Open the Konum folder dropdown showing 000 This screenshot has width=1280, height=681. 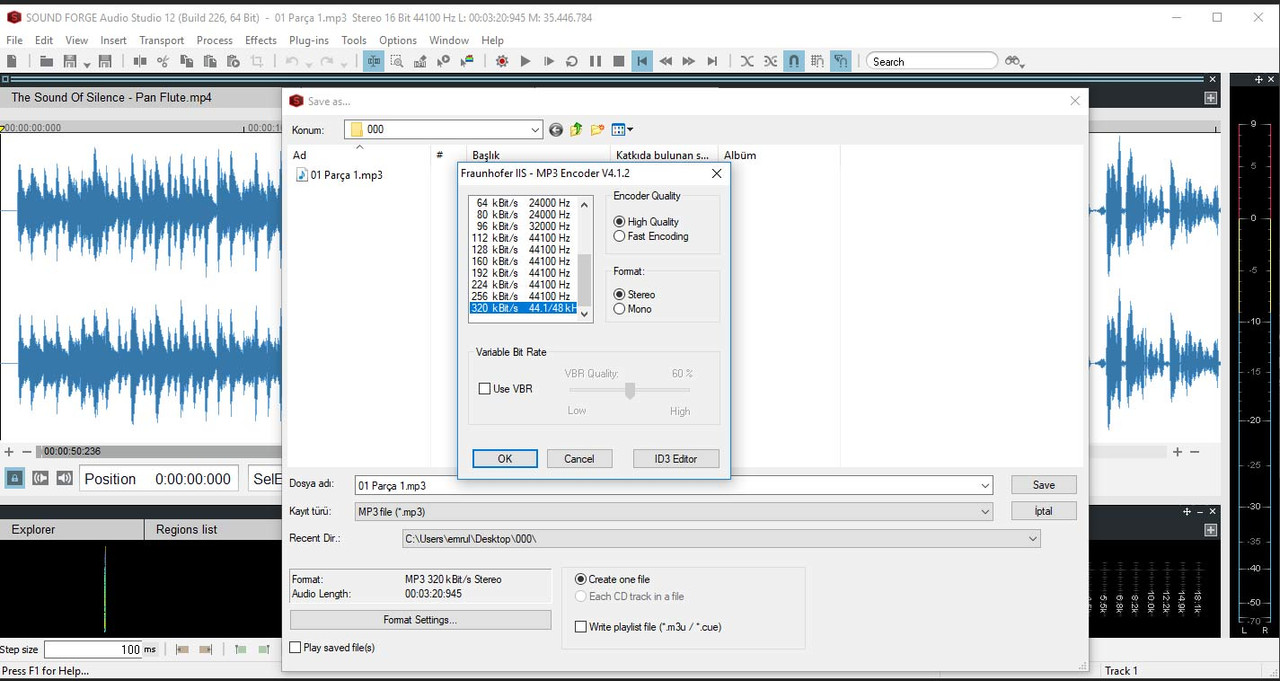[x=443, y=129]
